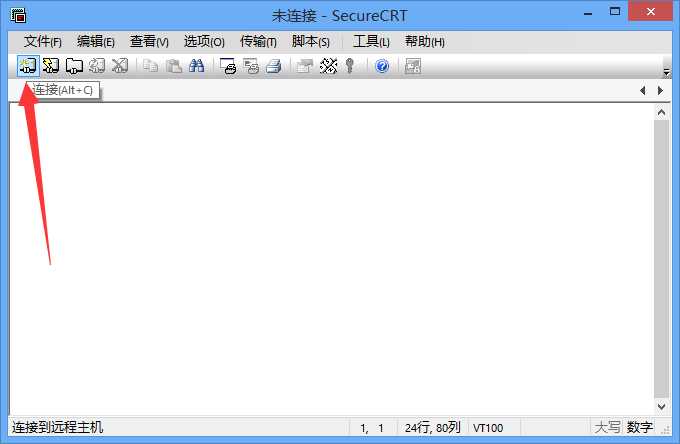Open the 帮助(H) menu

point(425,42)
